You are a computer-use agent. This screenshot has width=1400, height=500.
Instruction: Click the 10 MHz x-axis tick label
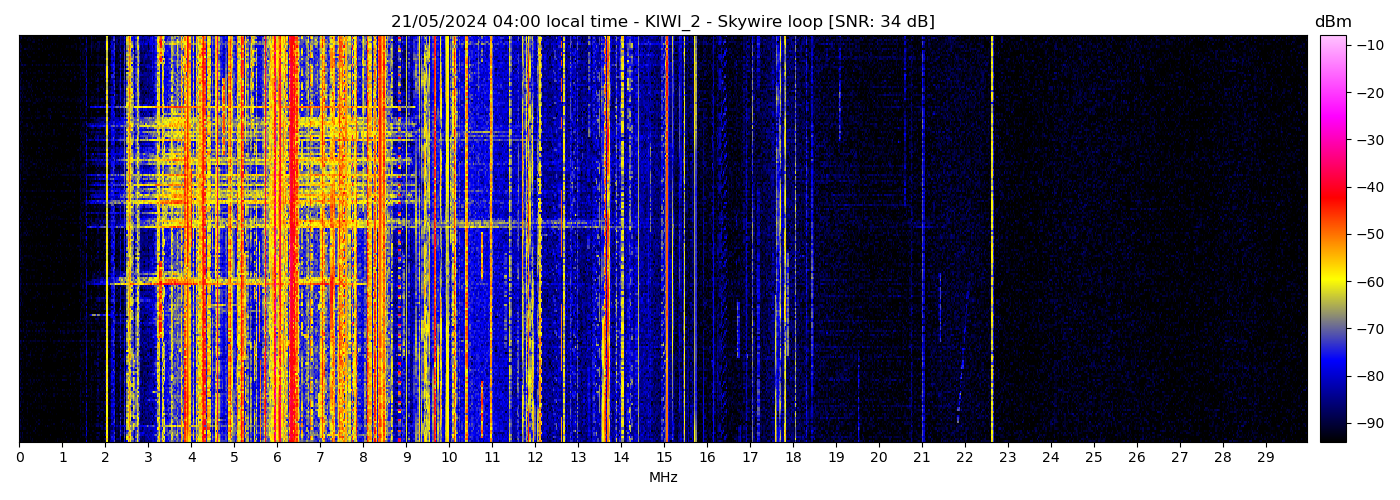(449, 458)
